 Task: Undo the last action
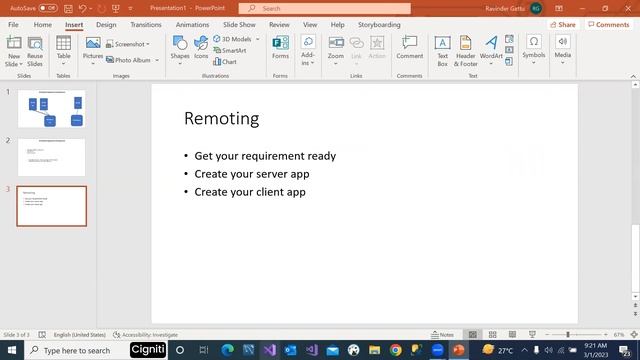(82, 8)
